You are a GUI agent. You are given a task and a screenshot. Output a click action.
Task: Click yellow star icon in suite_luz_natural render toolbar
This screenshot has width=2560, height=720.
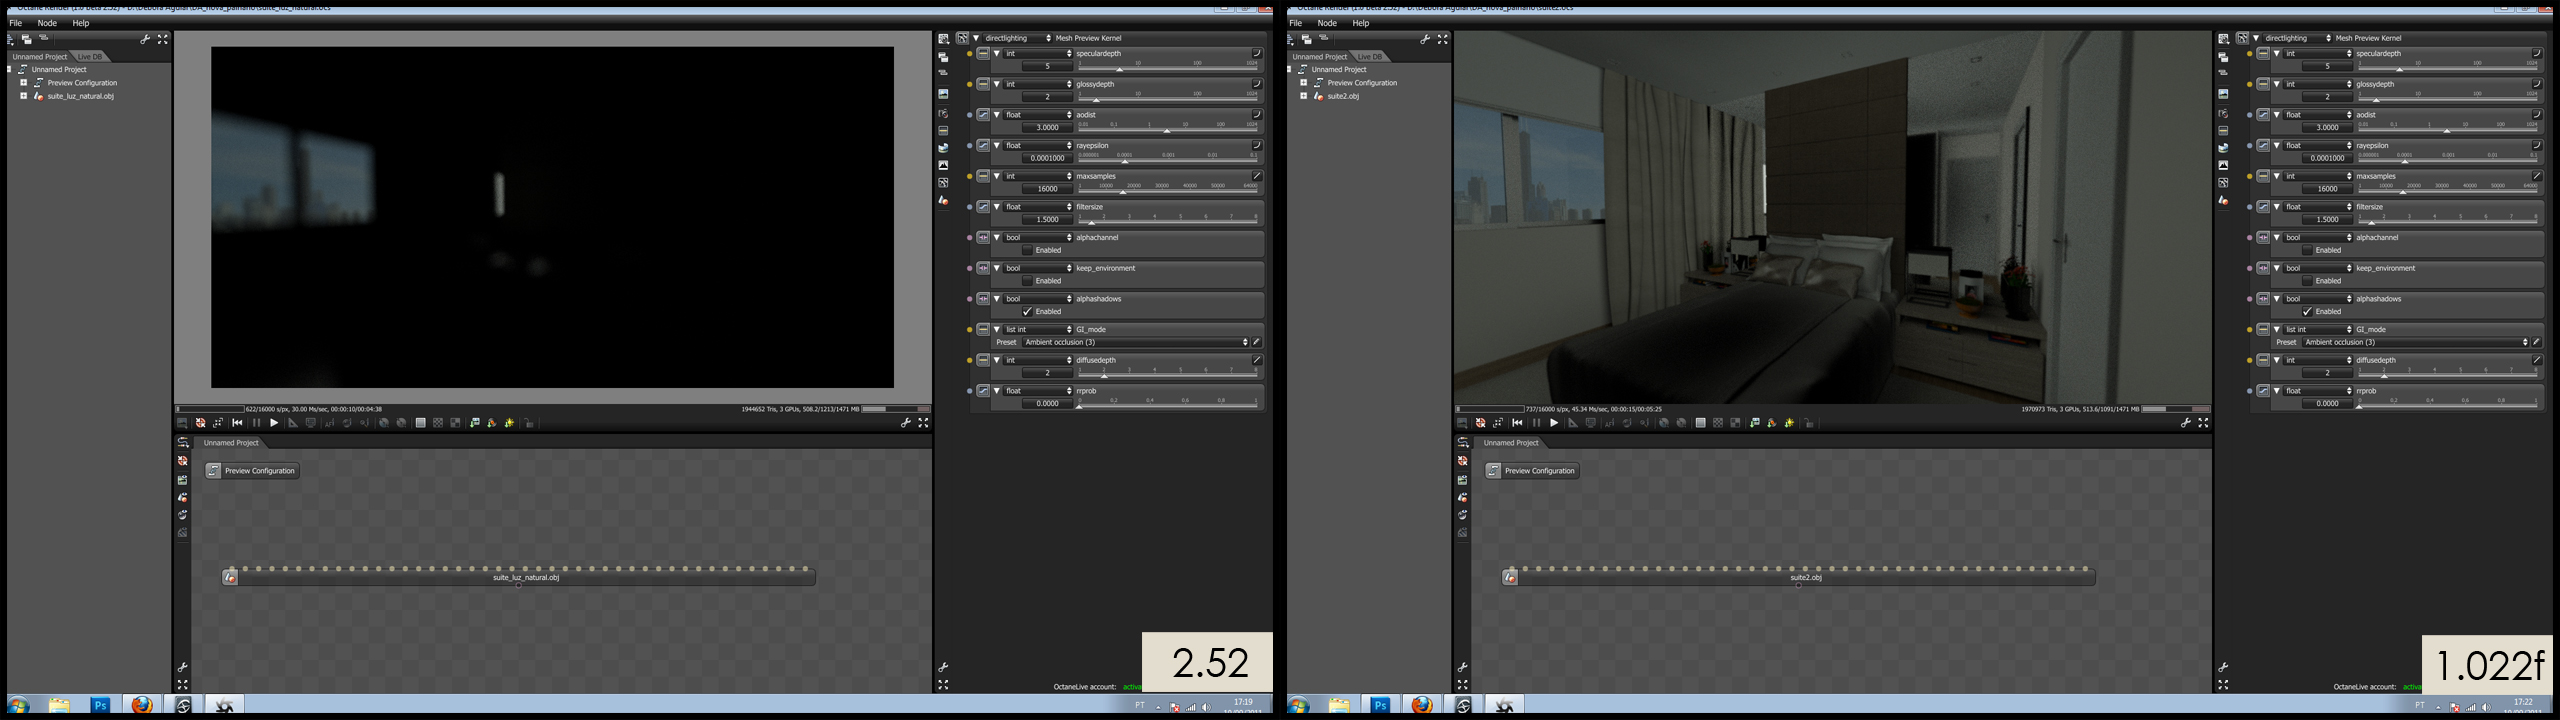510,423
